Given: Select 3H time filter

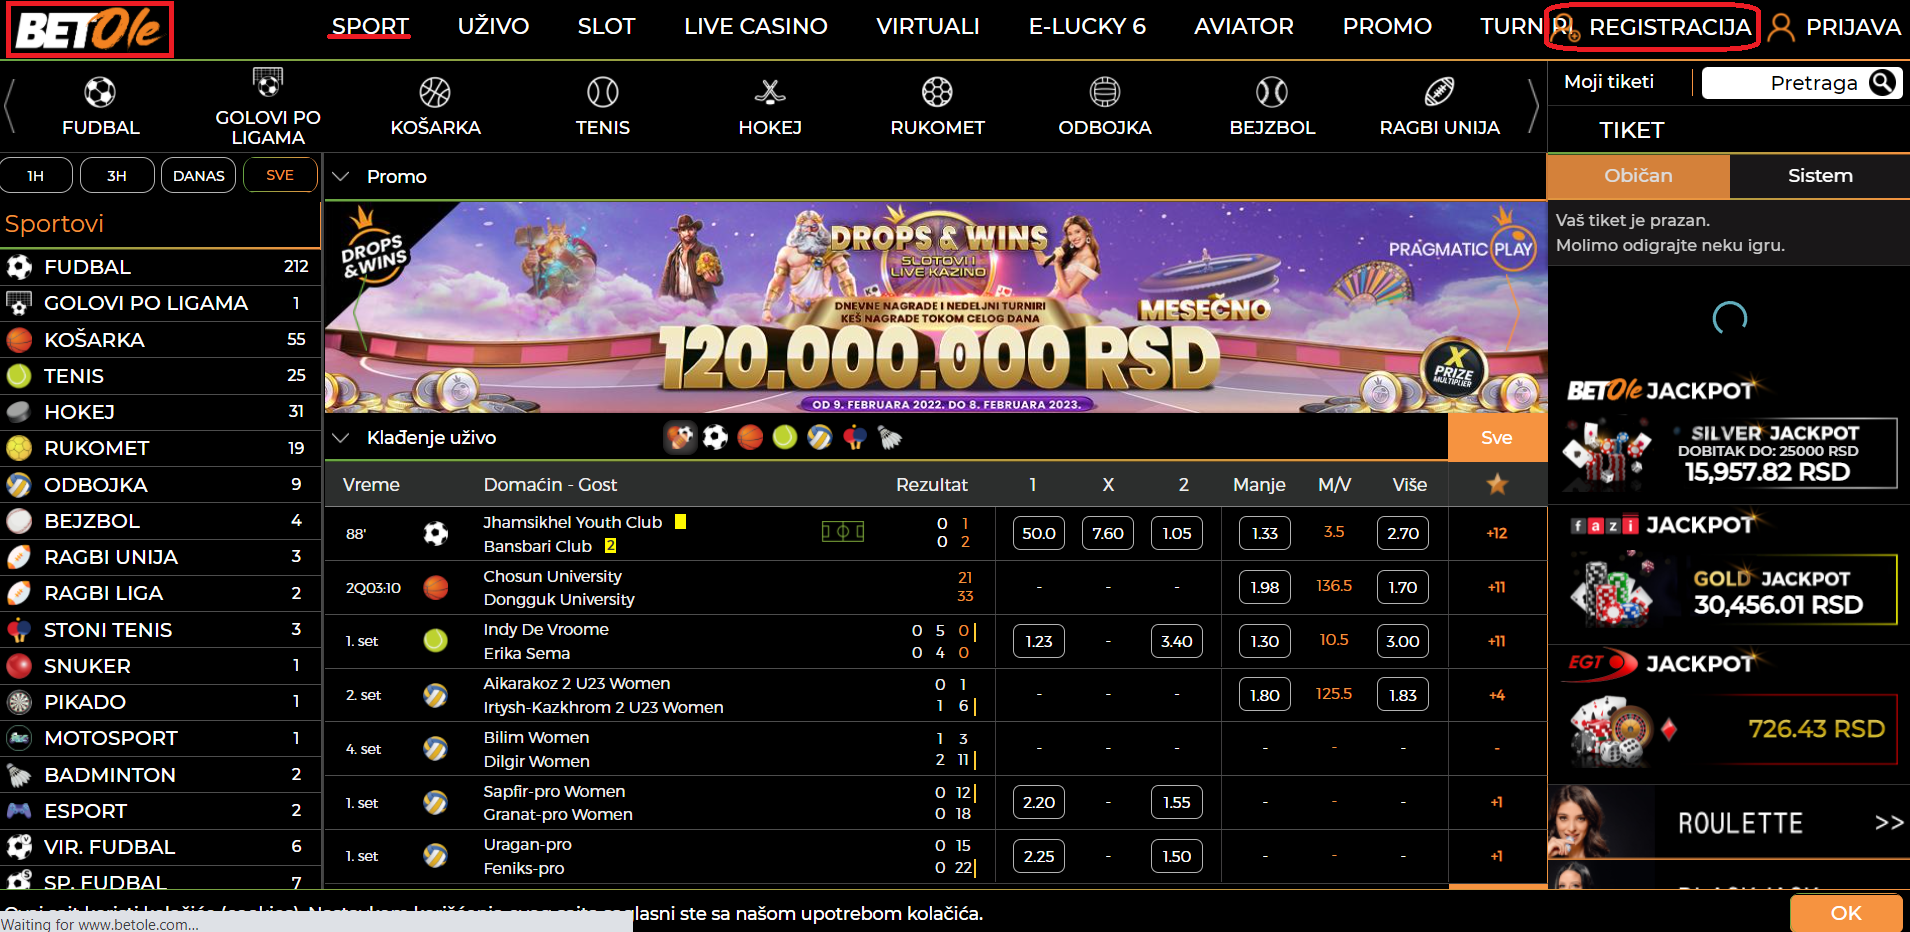Looking at the screenshot, I should click(117, 175).
